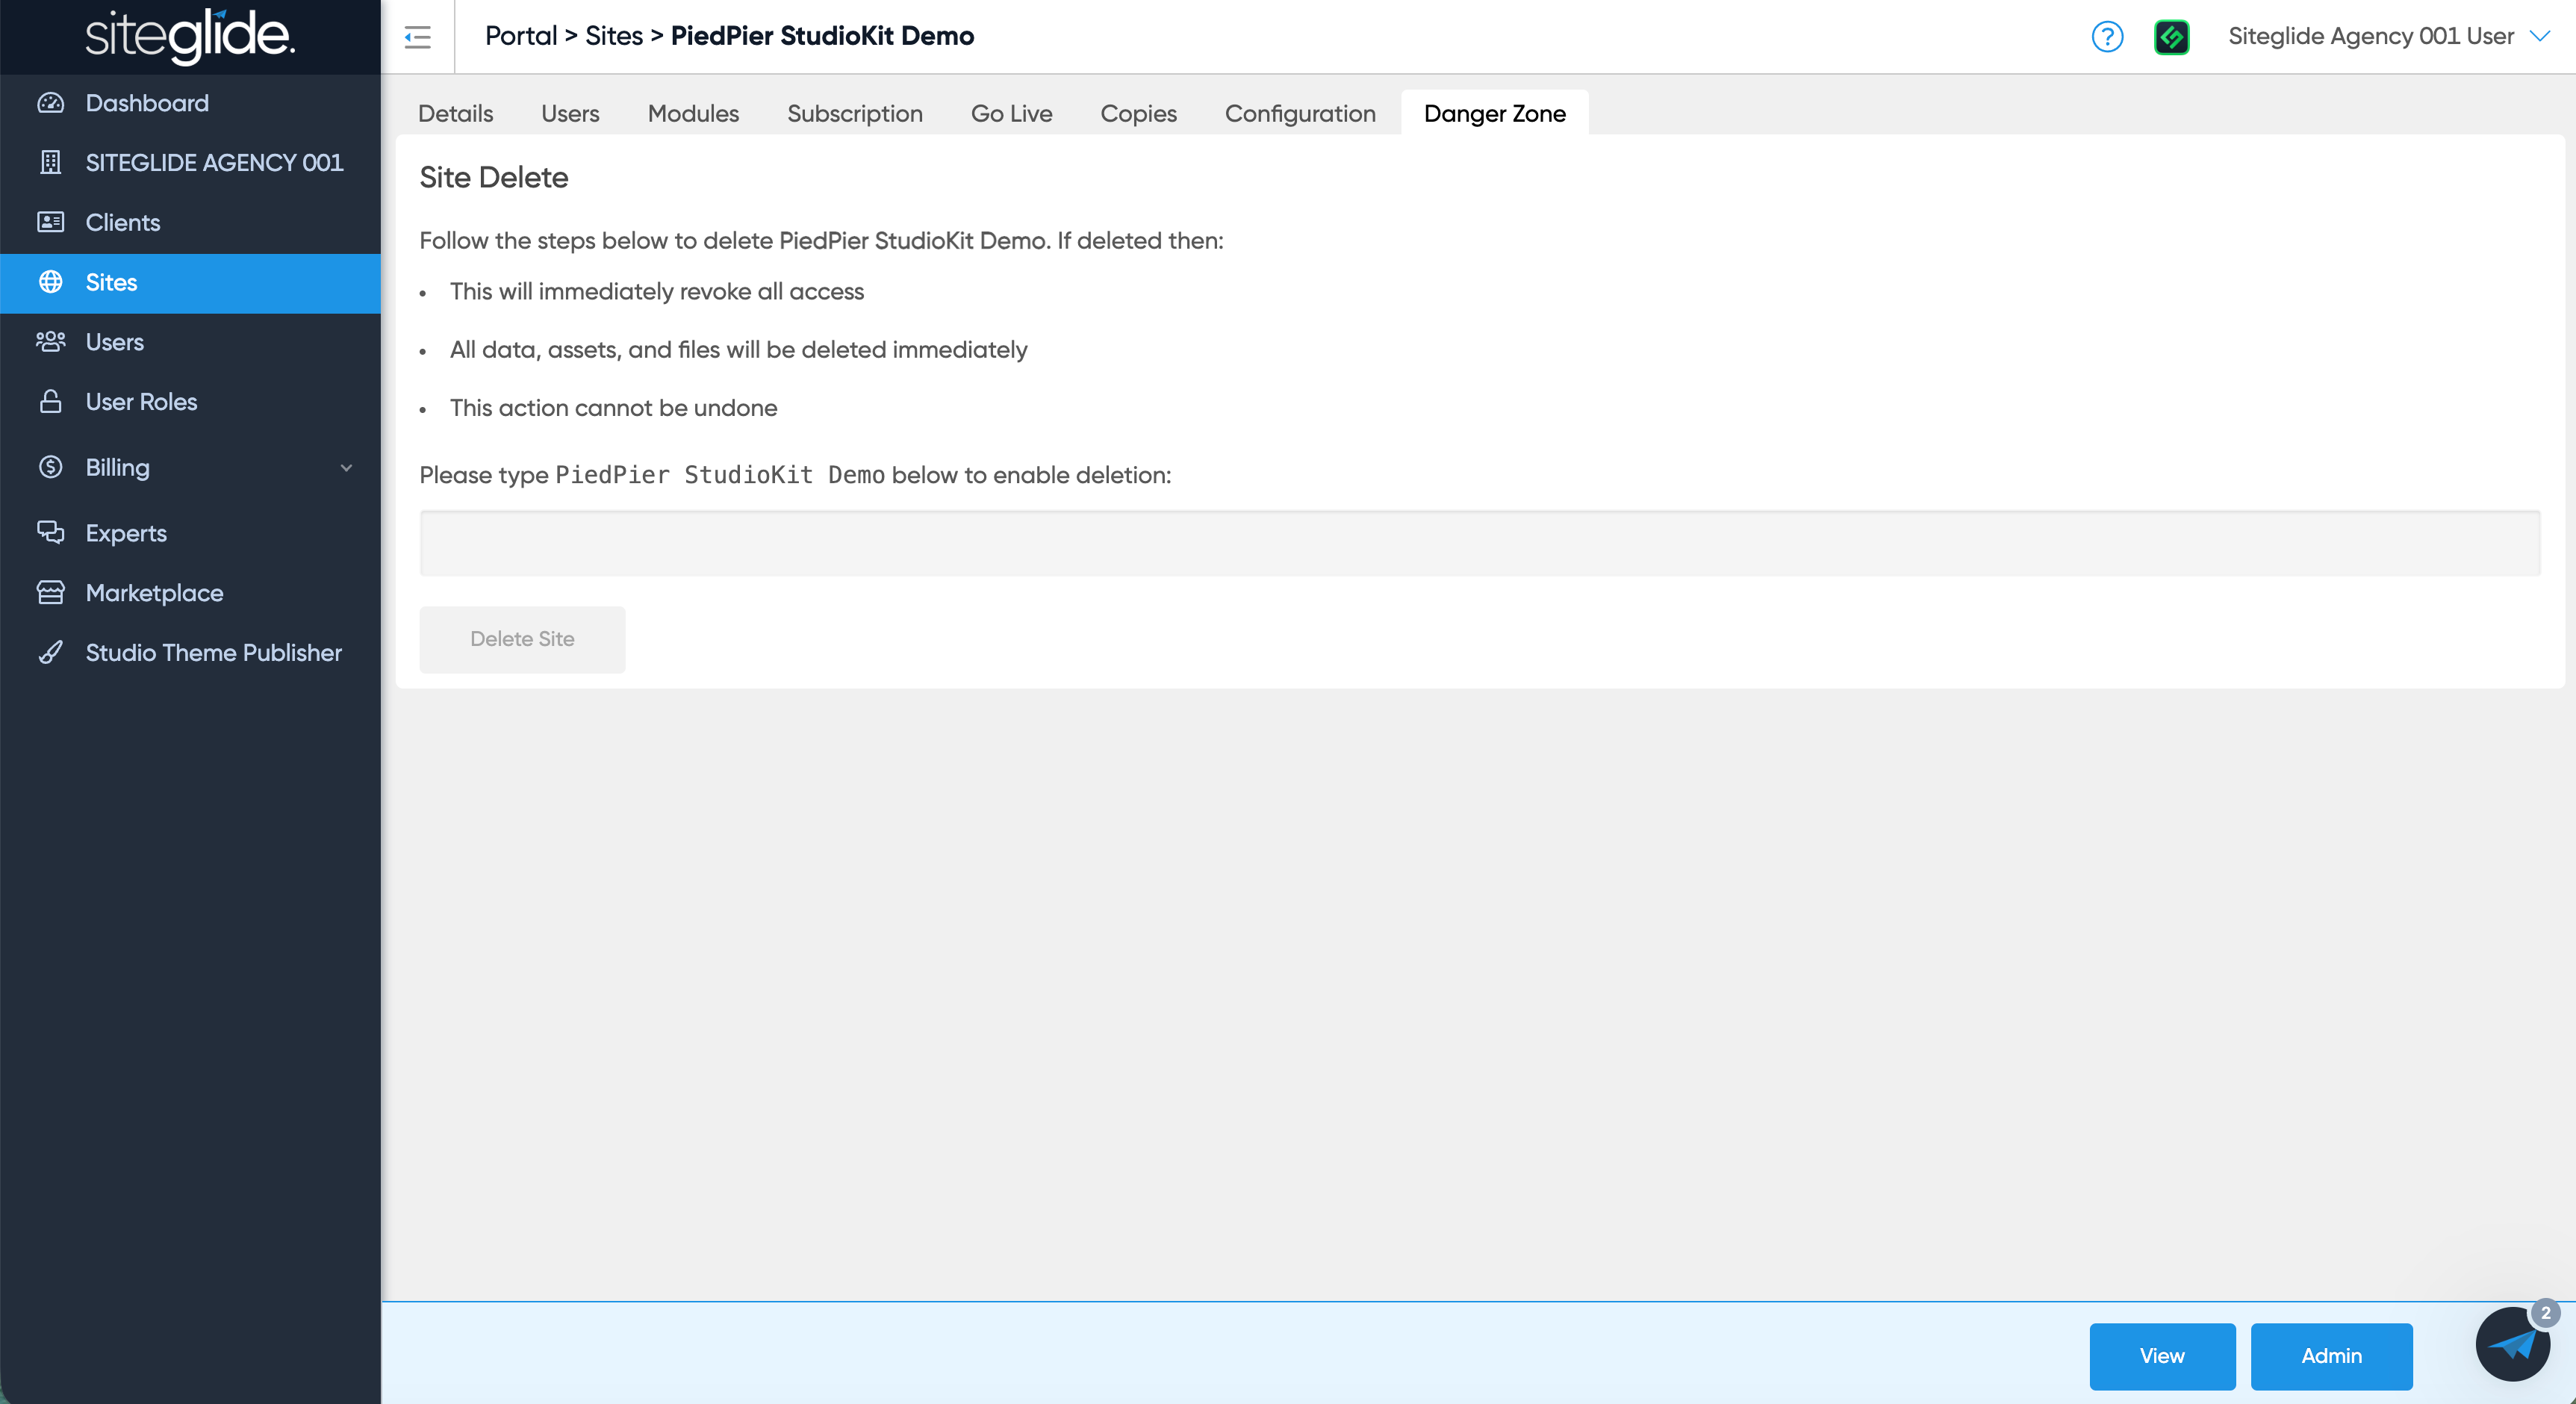Click the Studio Theme Publisher brush icon

point(51,653)
